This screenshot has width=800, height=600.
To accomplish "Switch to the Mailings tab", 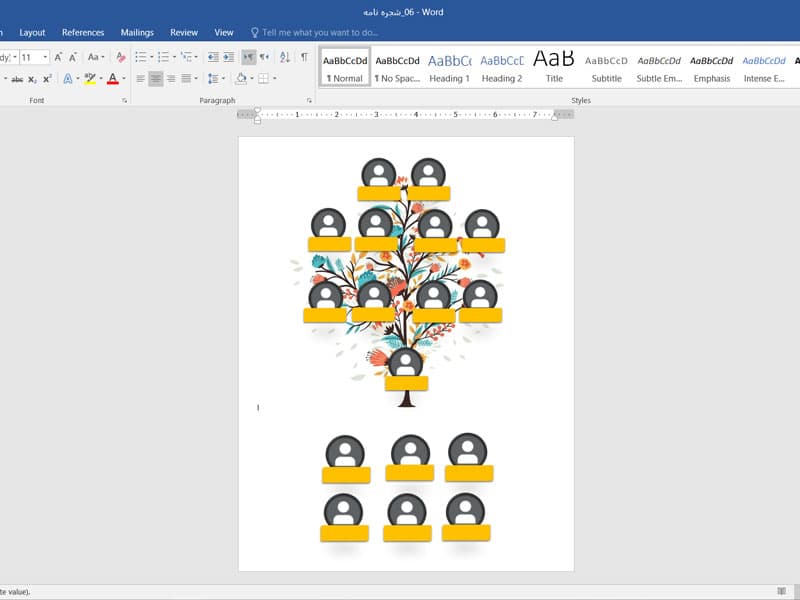I will 137,33.
